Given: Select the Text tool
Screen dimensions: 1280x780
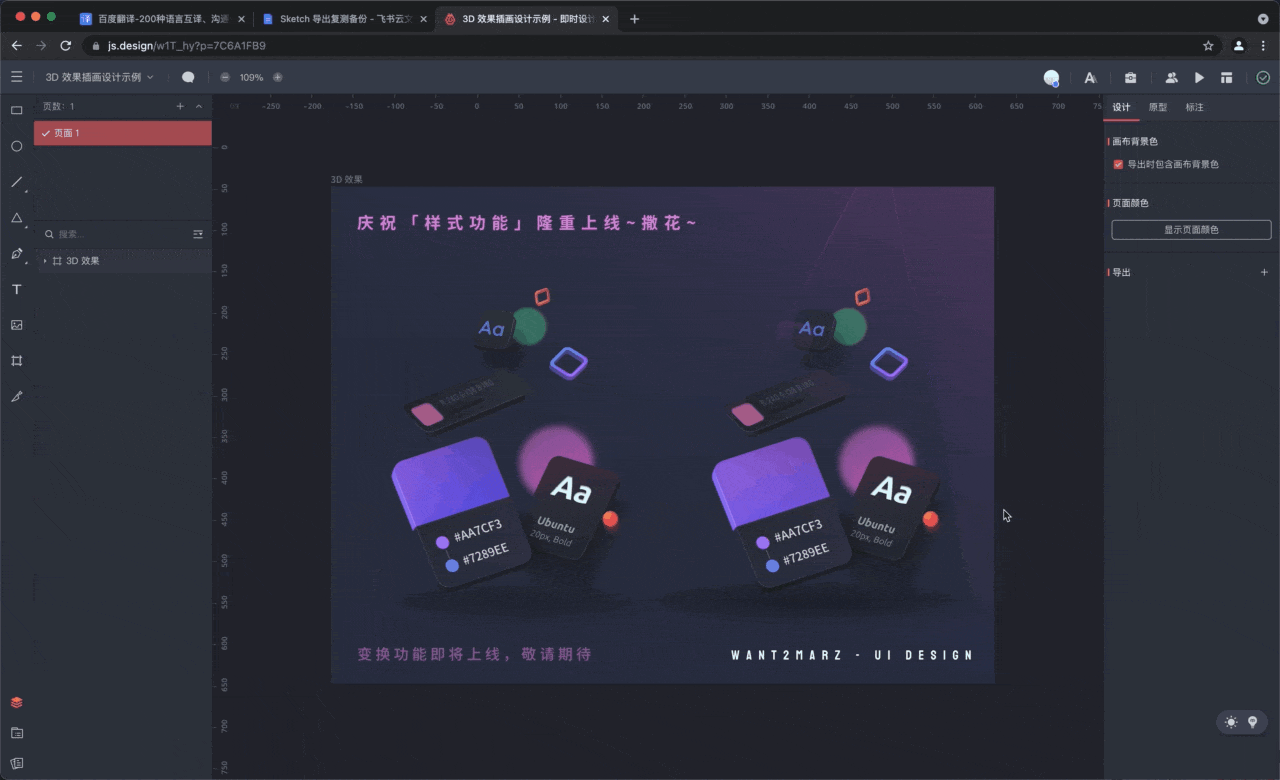Looking at the screenshot, I should [16, 289].
